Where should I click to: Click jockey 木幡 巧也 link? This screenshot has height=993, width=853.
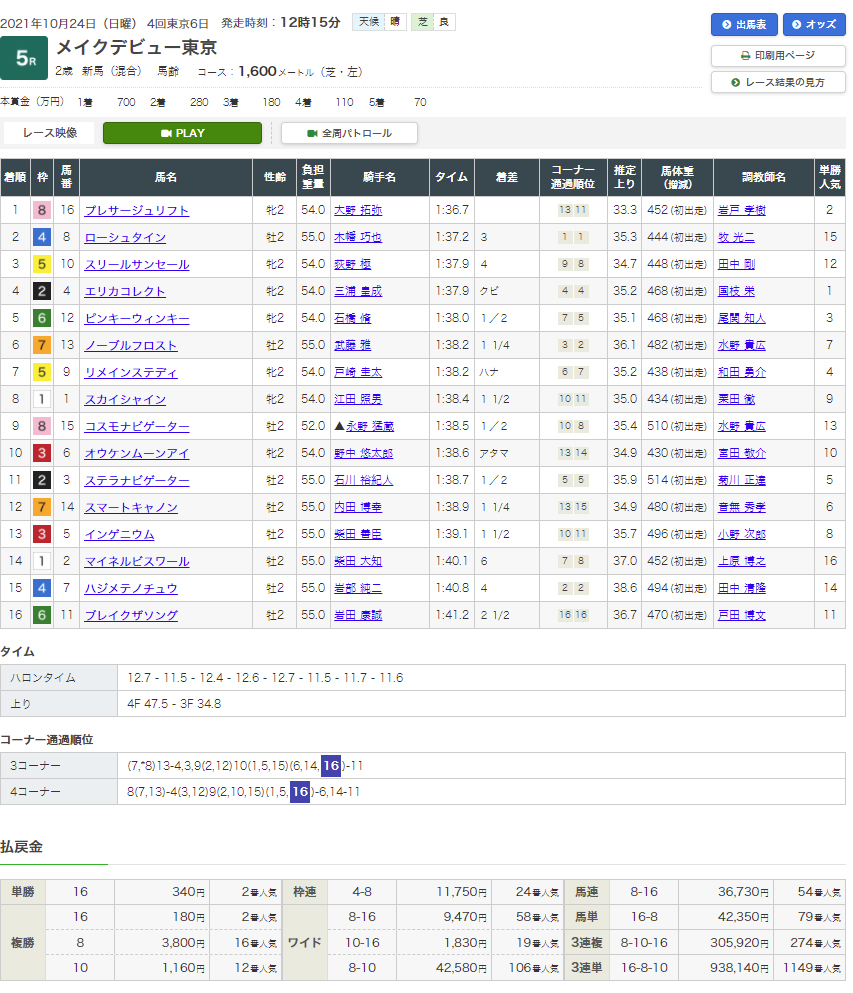click(358, 238)
